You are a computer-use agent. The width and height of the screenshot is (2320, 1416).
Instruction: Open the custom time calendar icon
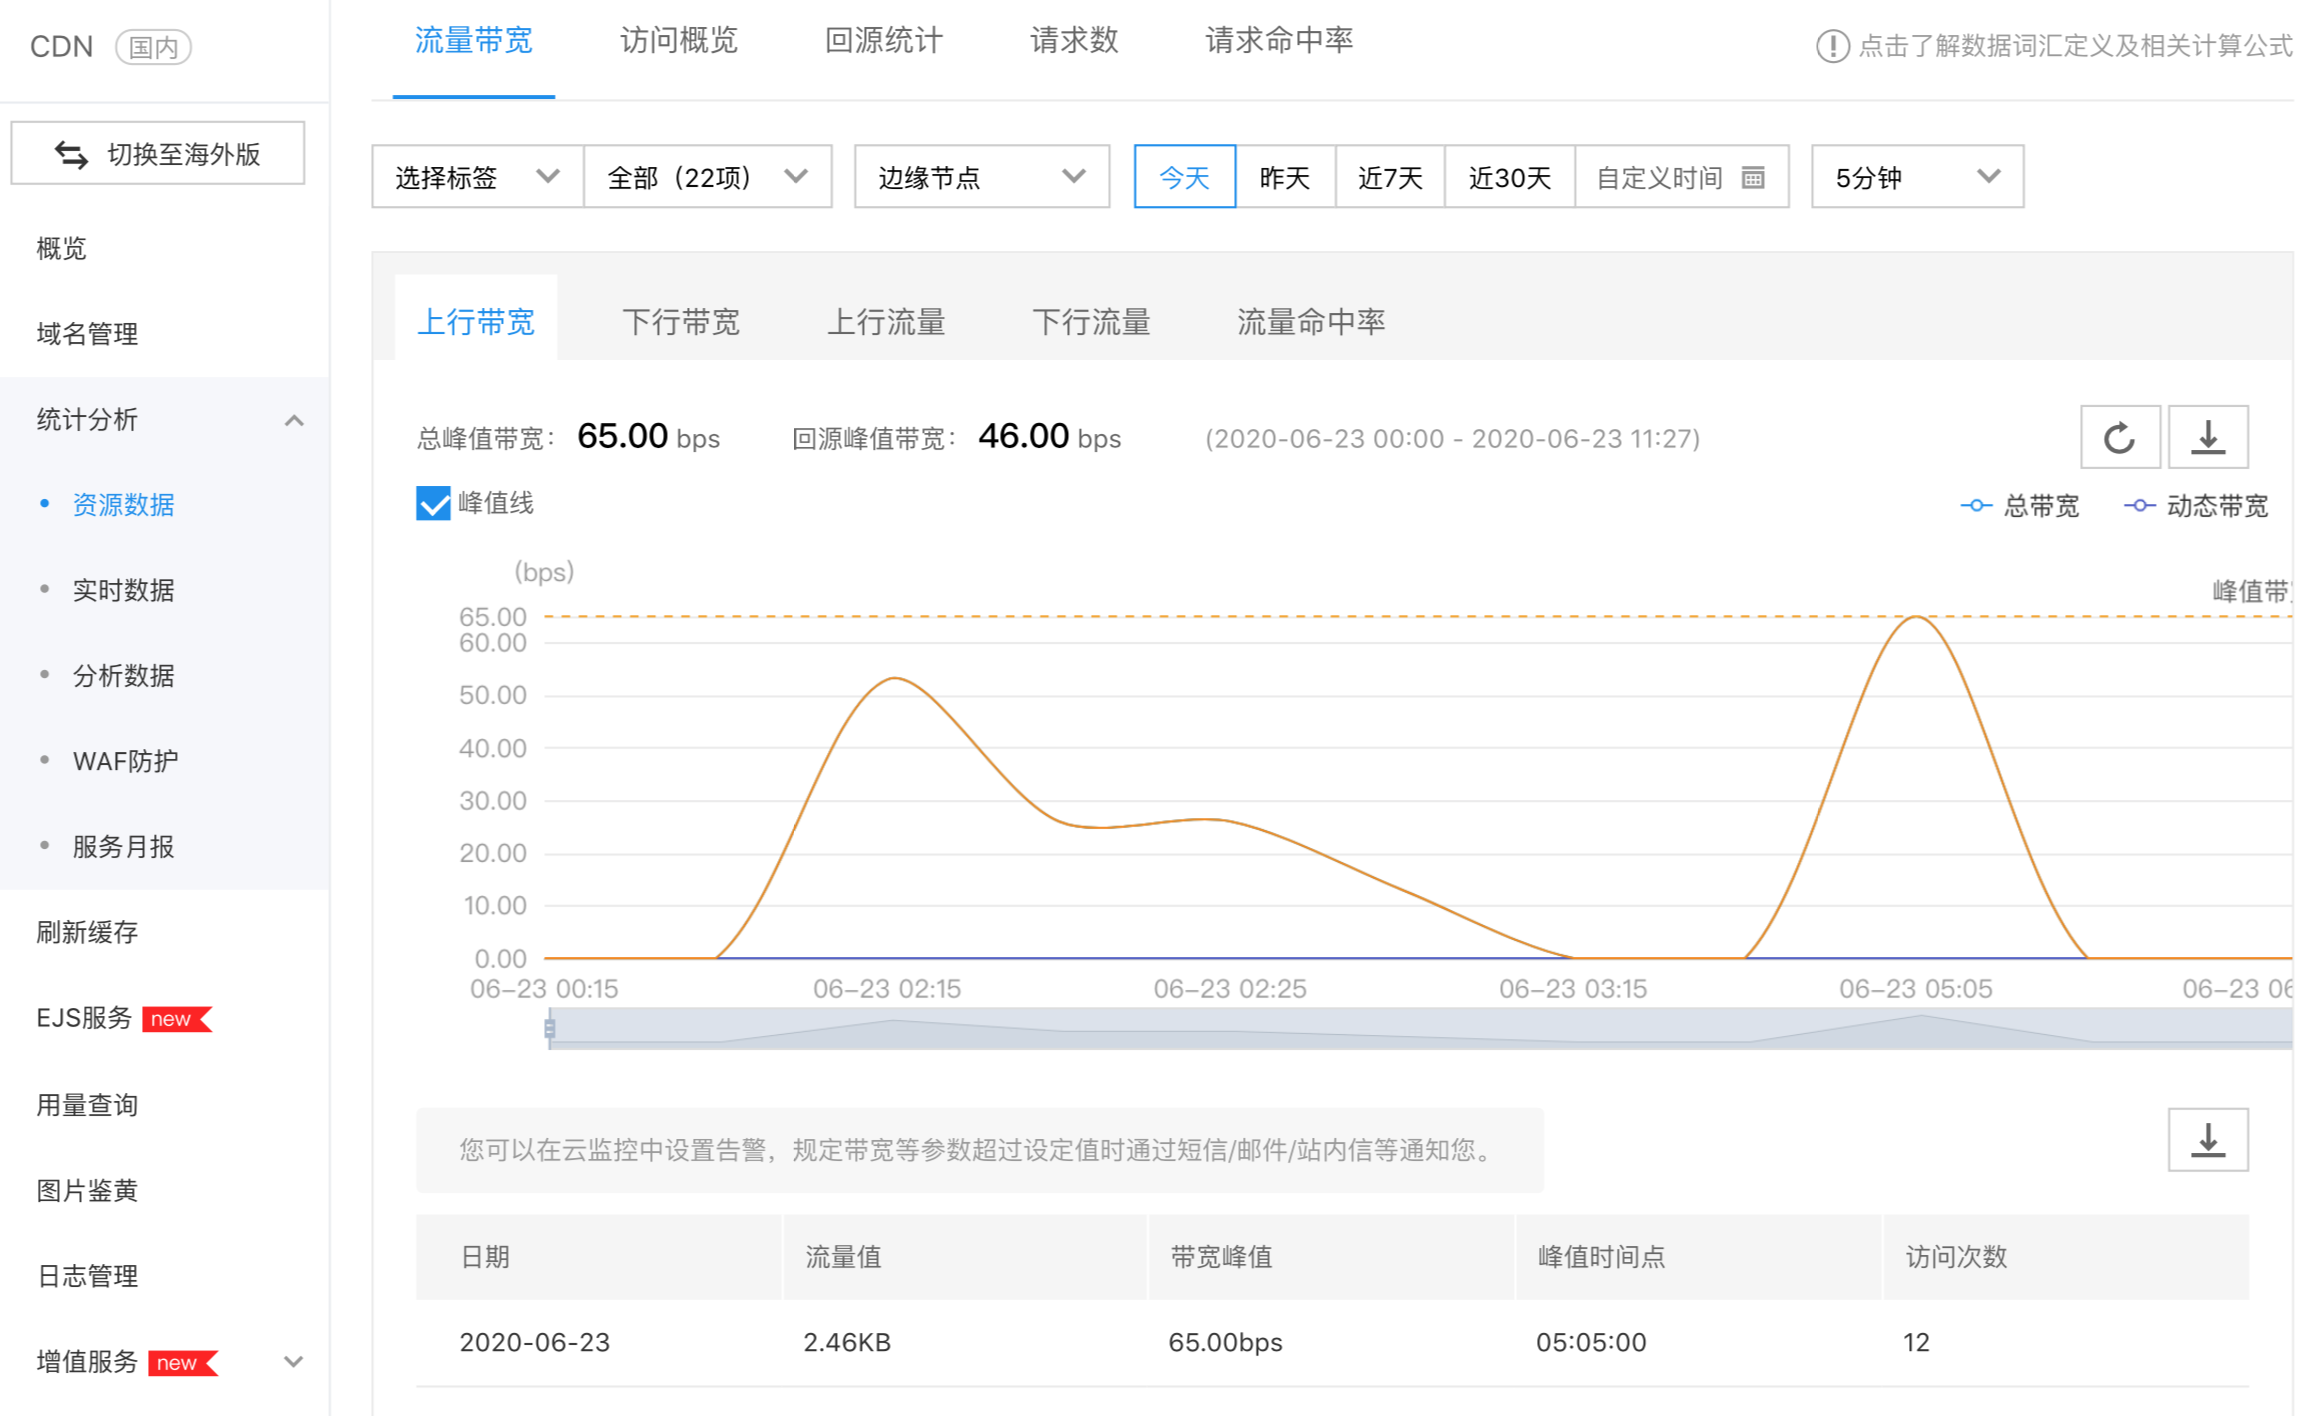[x=1752, y=178]
